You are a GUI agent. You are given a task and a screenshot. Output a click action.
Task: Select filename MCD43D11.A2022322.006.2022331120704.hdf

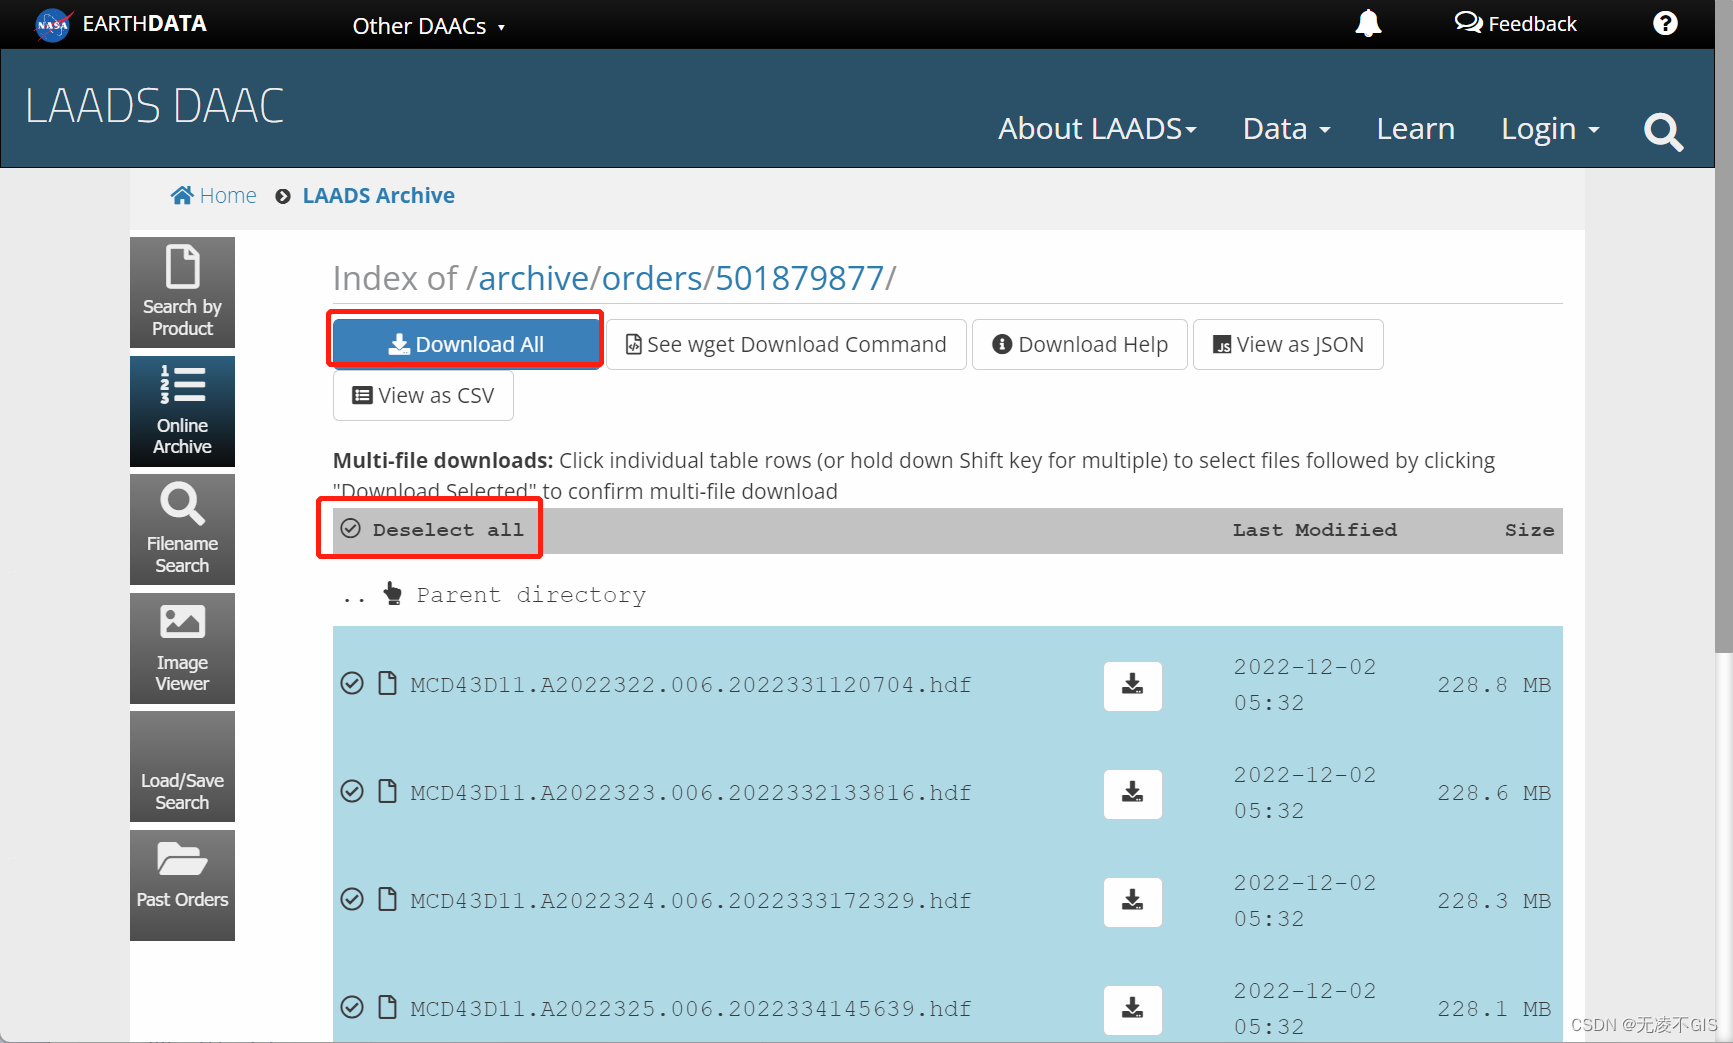[x=690, y=685]
